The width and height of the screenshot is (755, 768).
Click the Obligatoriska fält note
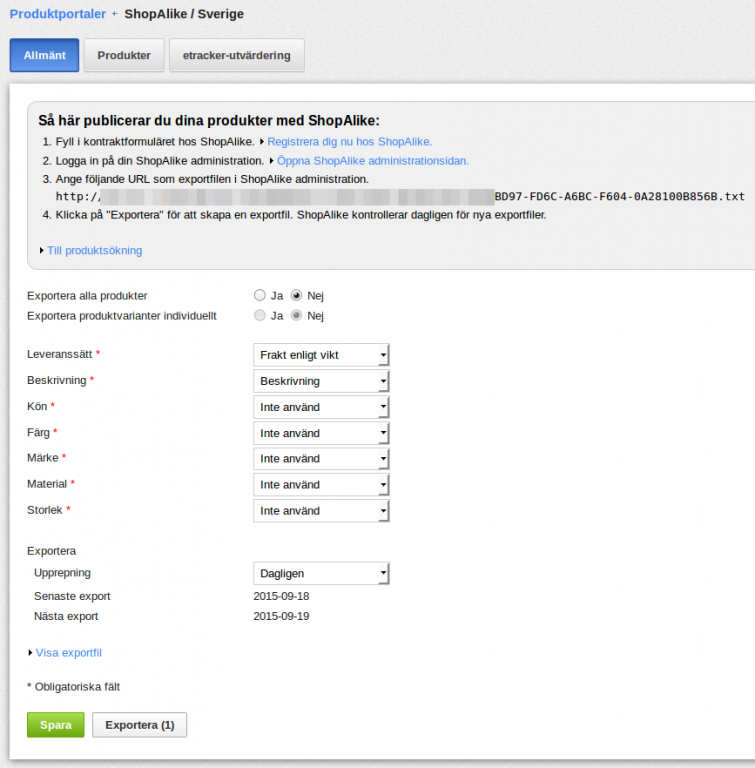[73, 687]
